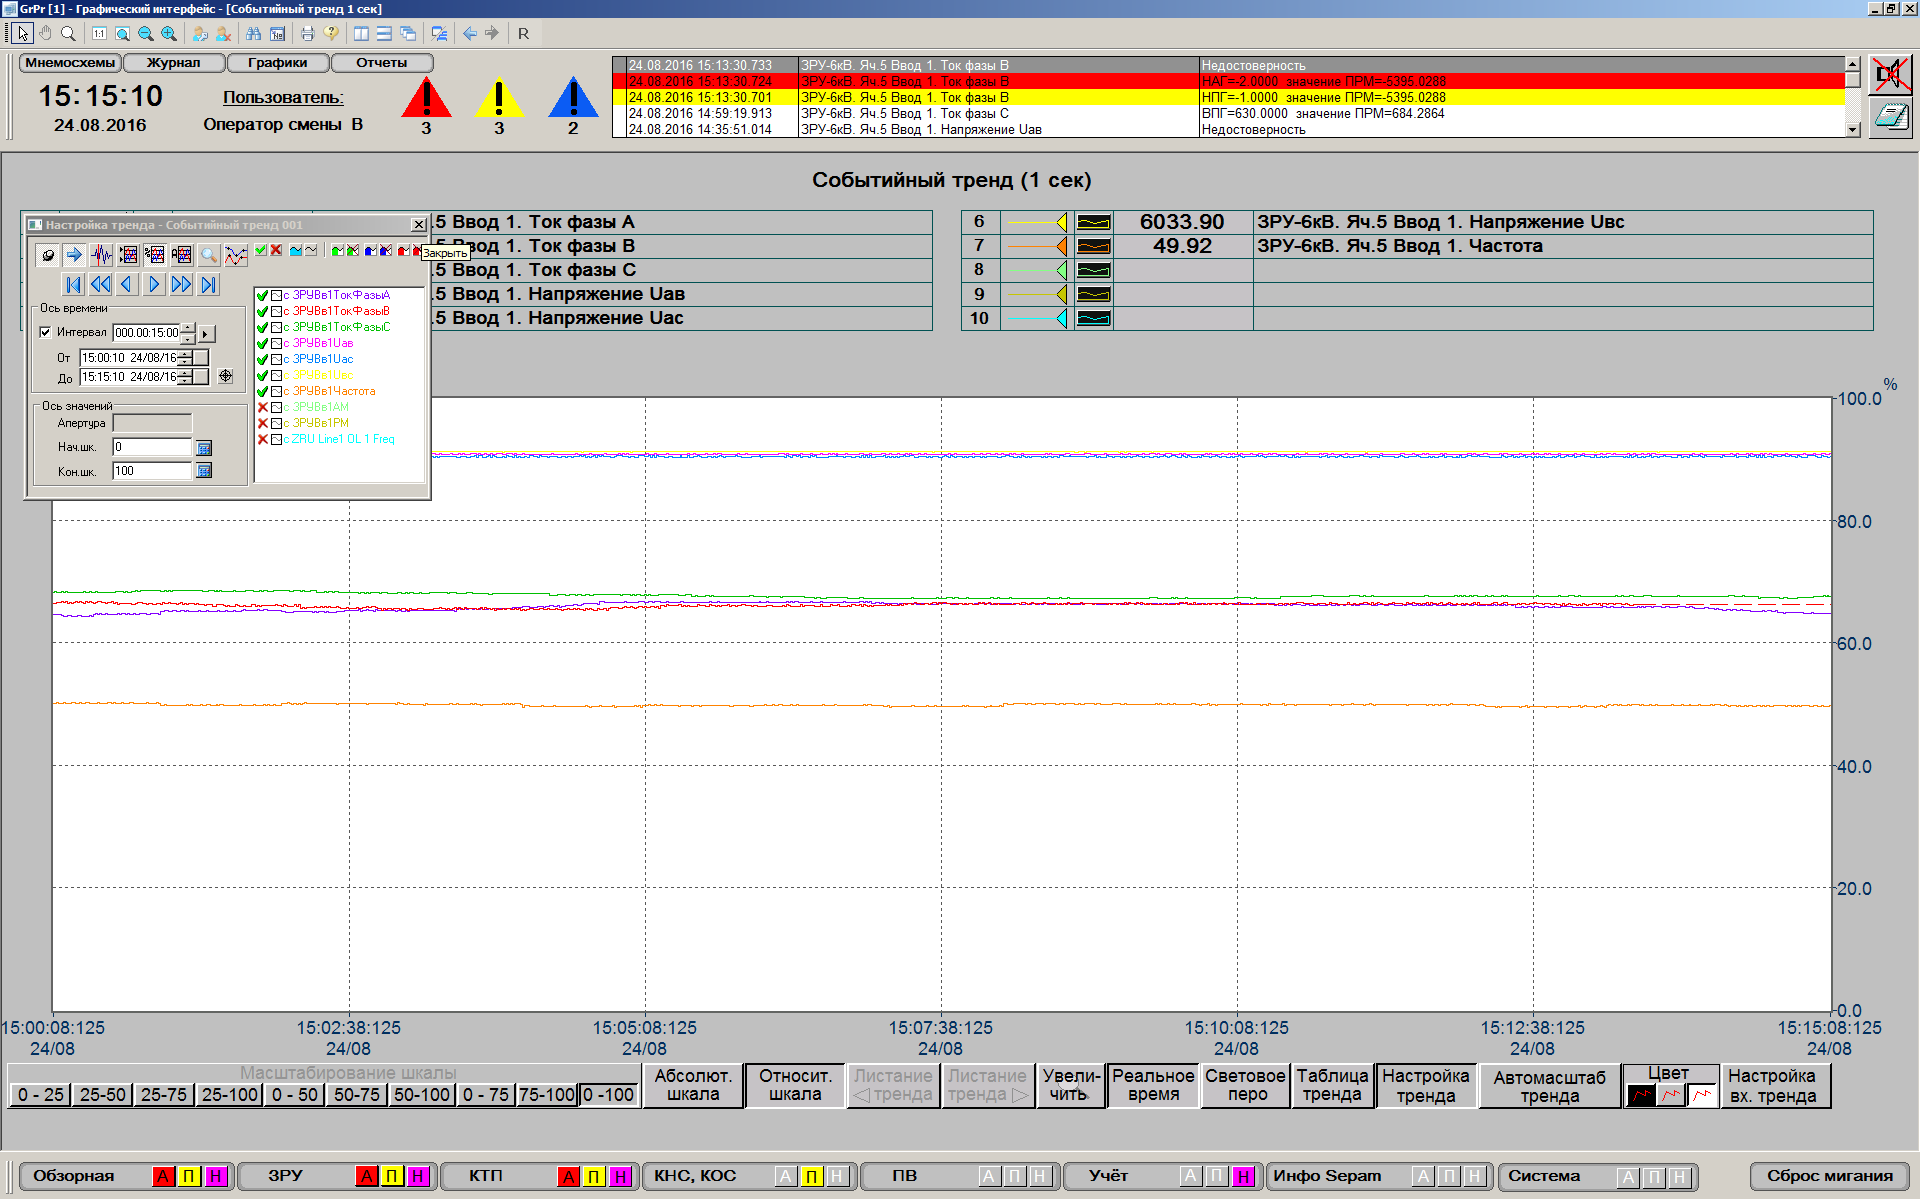Click Автомасштаб тренда button

(x=1549, y=1087)
